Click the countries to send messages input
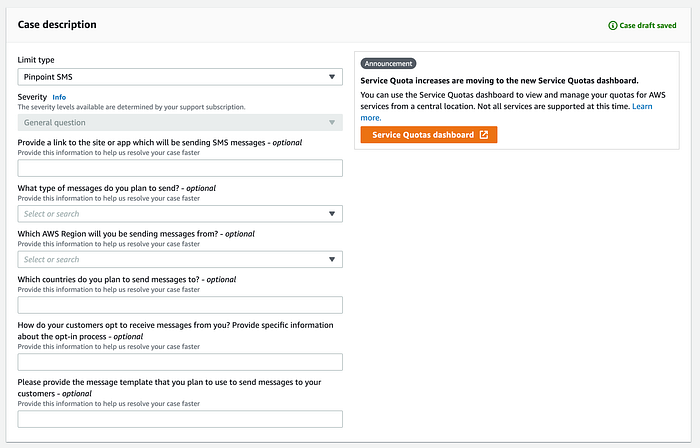Image resolution: width=700 pixels, height=448 pixels. pyautogui.click(x=180, y=305)
